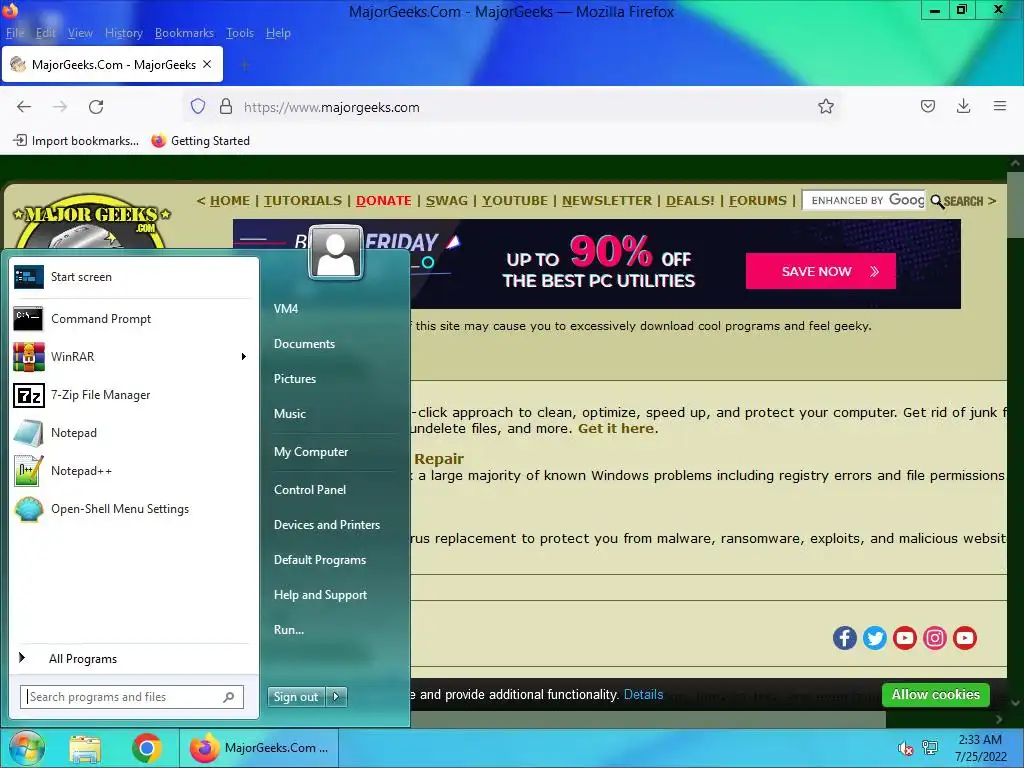The height and width of the screenshot is (768, 1024).
Task: Bookmark this page with the star
Action: [825, 106]
